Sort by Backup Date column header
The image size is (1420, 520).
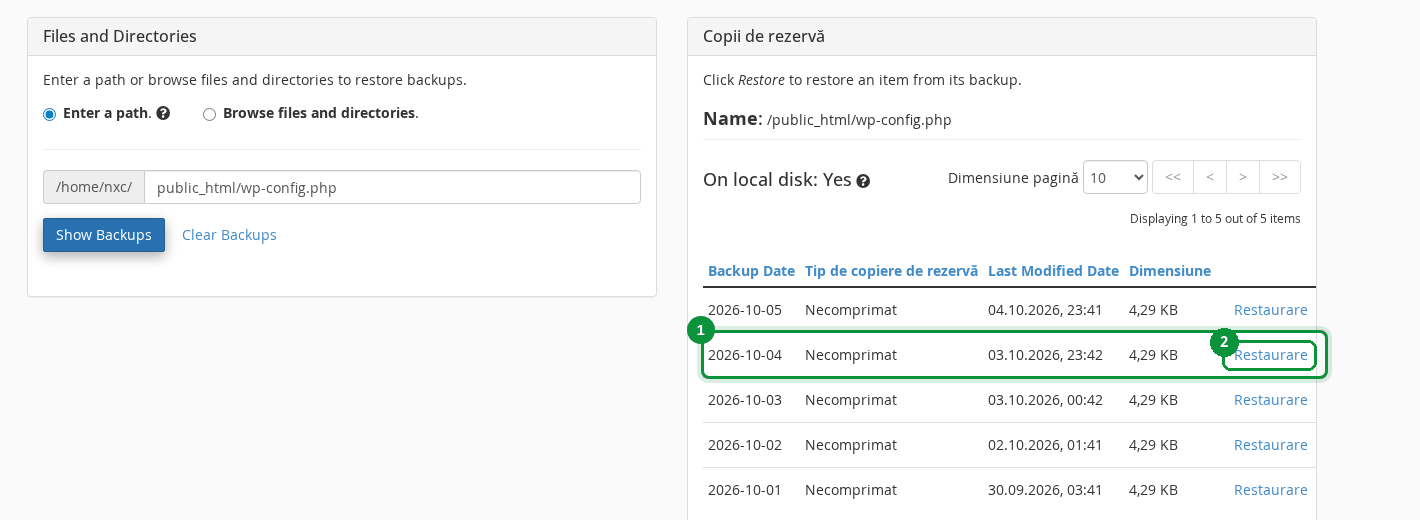(751, 271)
